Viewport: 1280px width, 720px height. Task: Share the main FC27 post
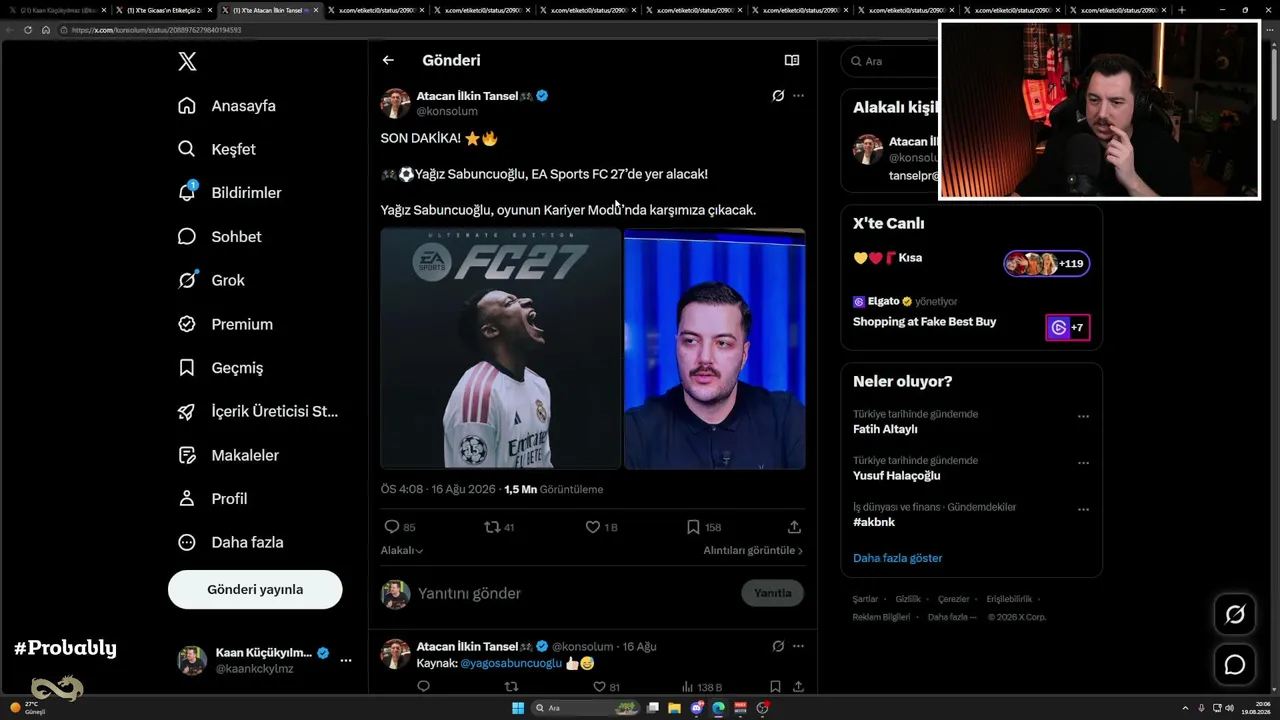point(795,527)
